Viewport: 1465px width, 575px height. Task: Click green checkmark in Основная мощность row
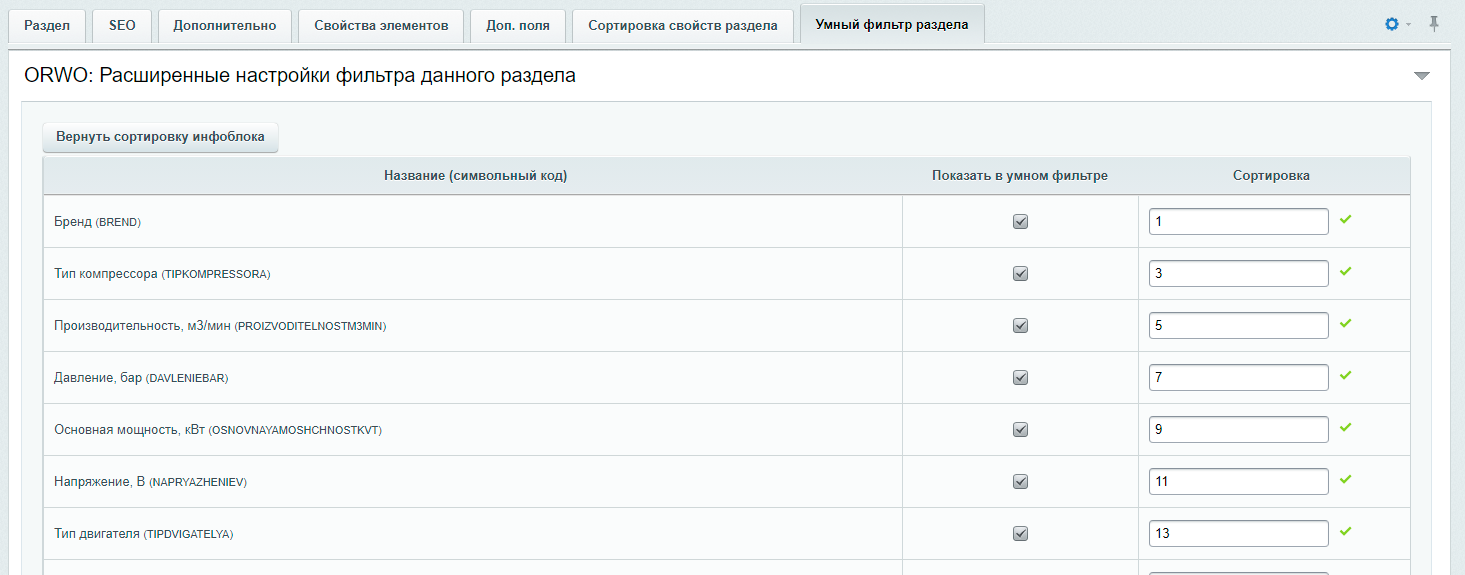click(1346, 427)
